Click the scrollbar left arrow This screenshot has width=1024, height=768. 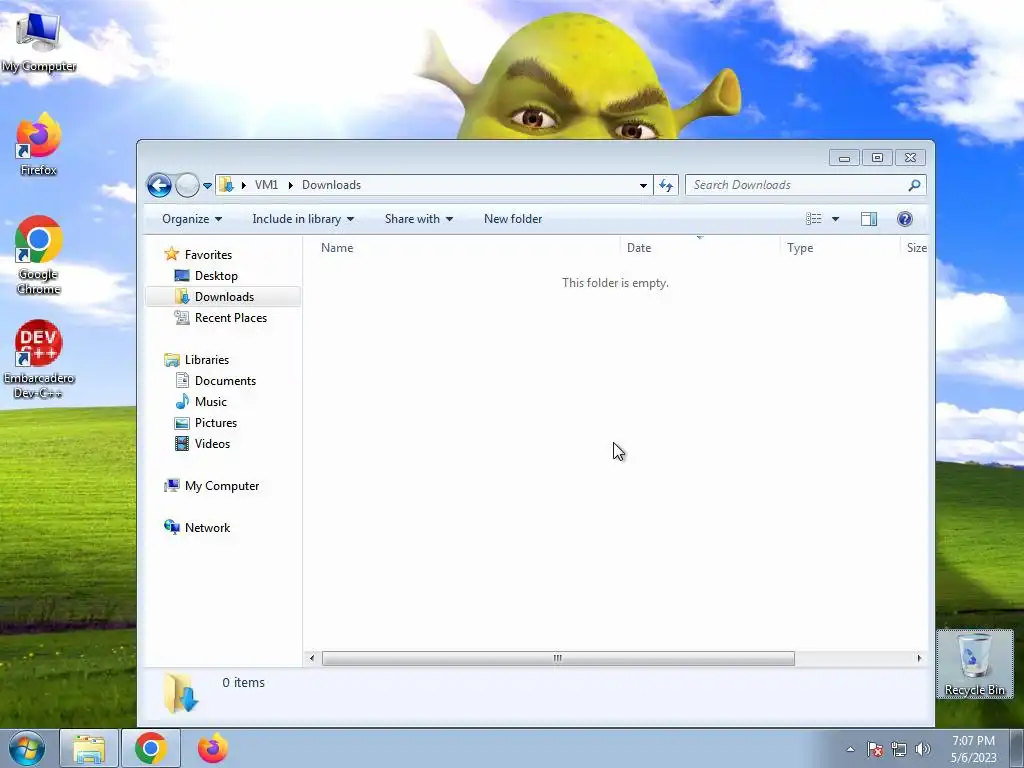pyautogui.click(x=312, y=658)
